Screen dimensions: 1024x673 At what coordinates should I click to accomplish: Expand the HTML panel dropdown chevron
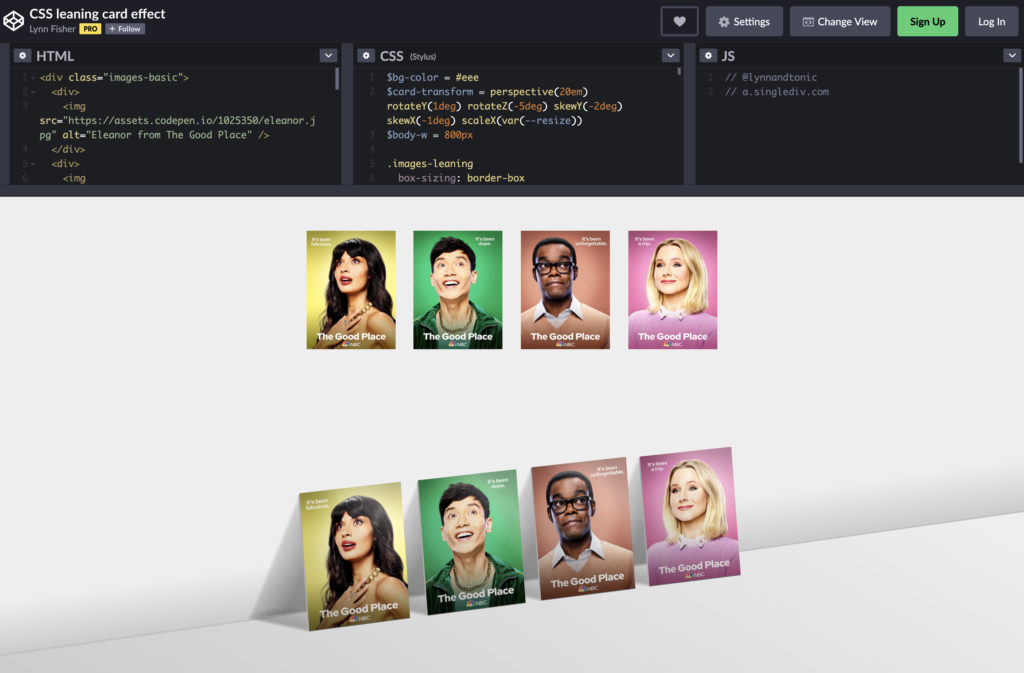tap(329, 55)
